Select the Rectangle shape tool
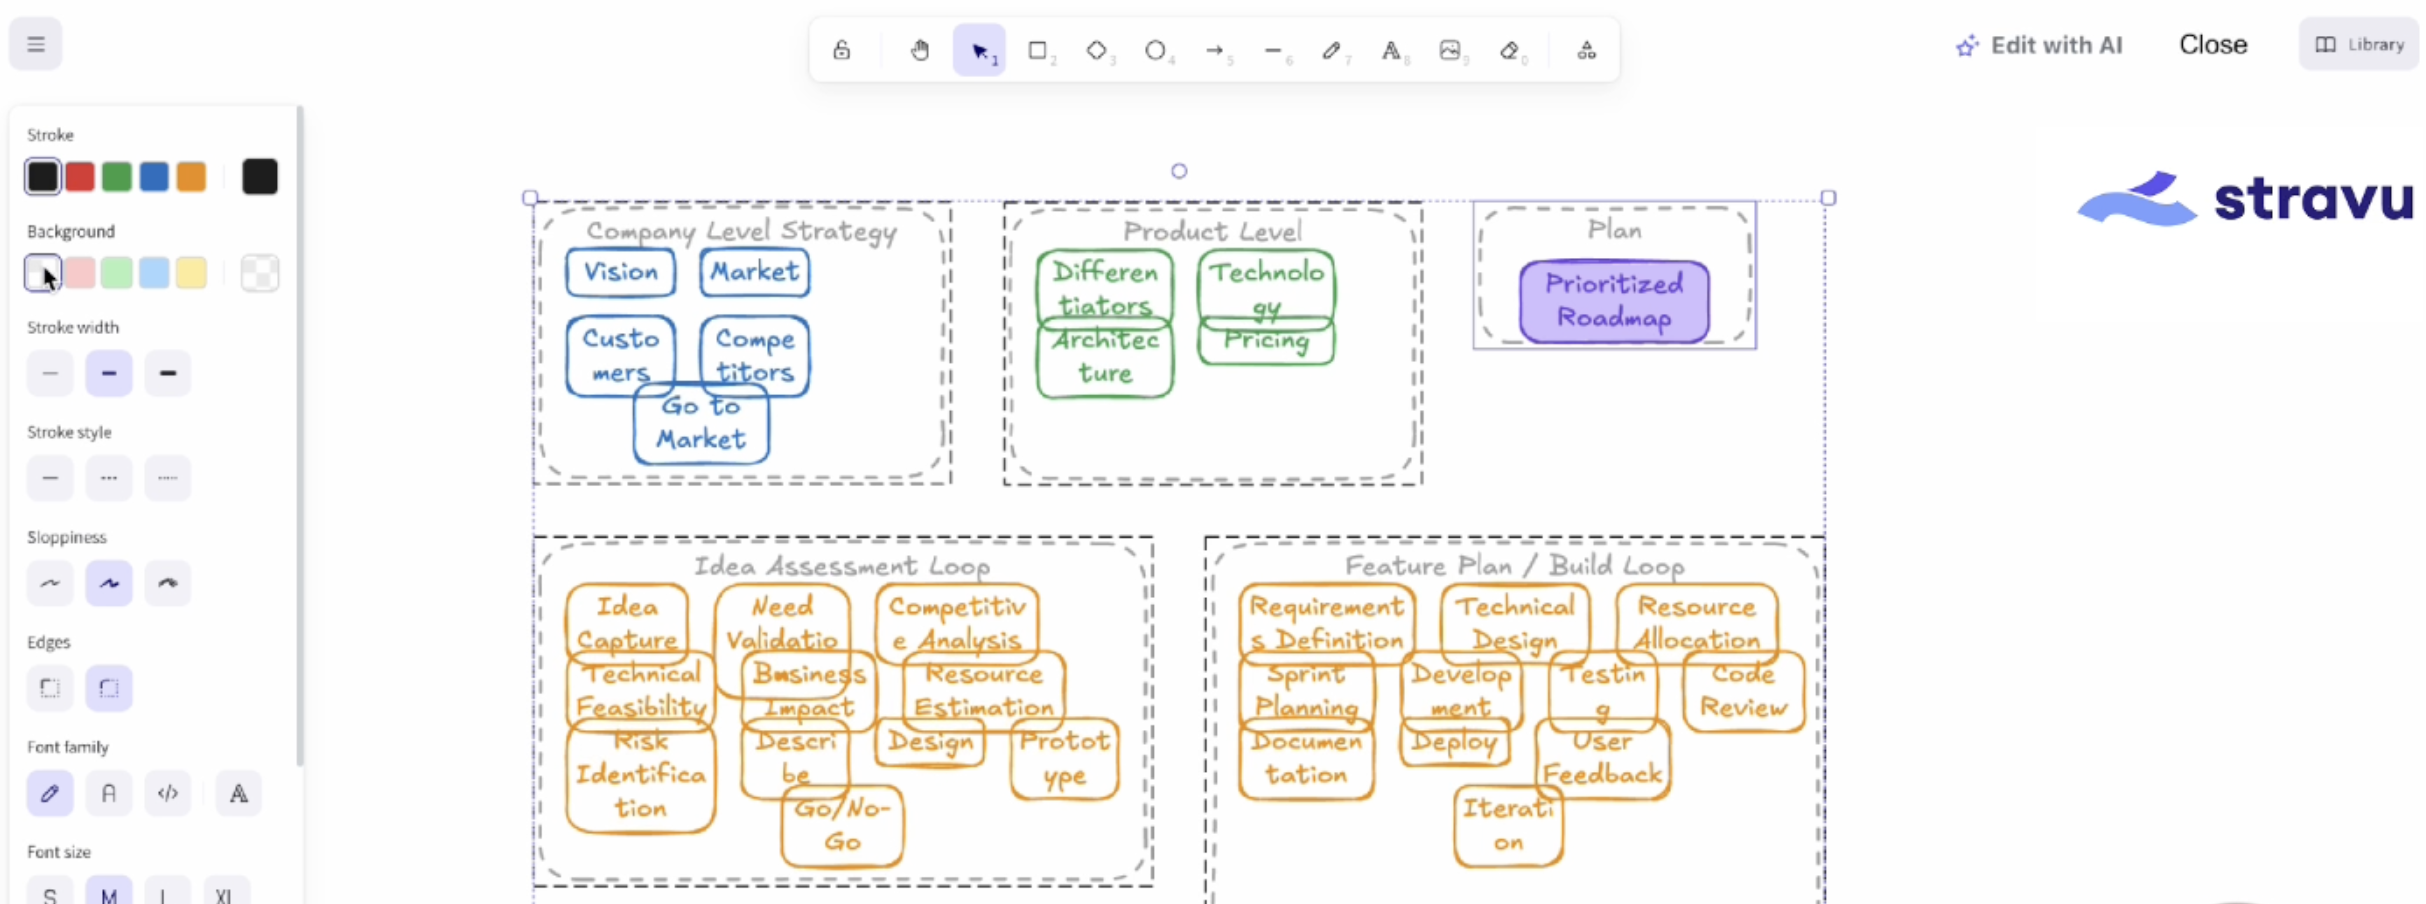This screenshot has height=904, width=2426. click(1038, 50)
